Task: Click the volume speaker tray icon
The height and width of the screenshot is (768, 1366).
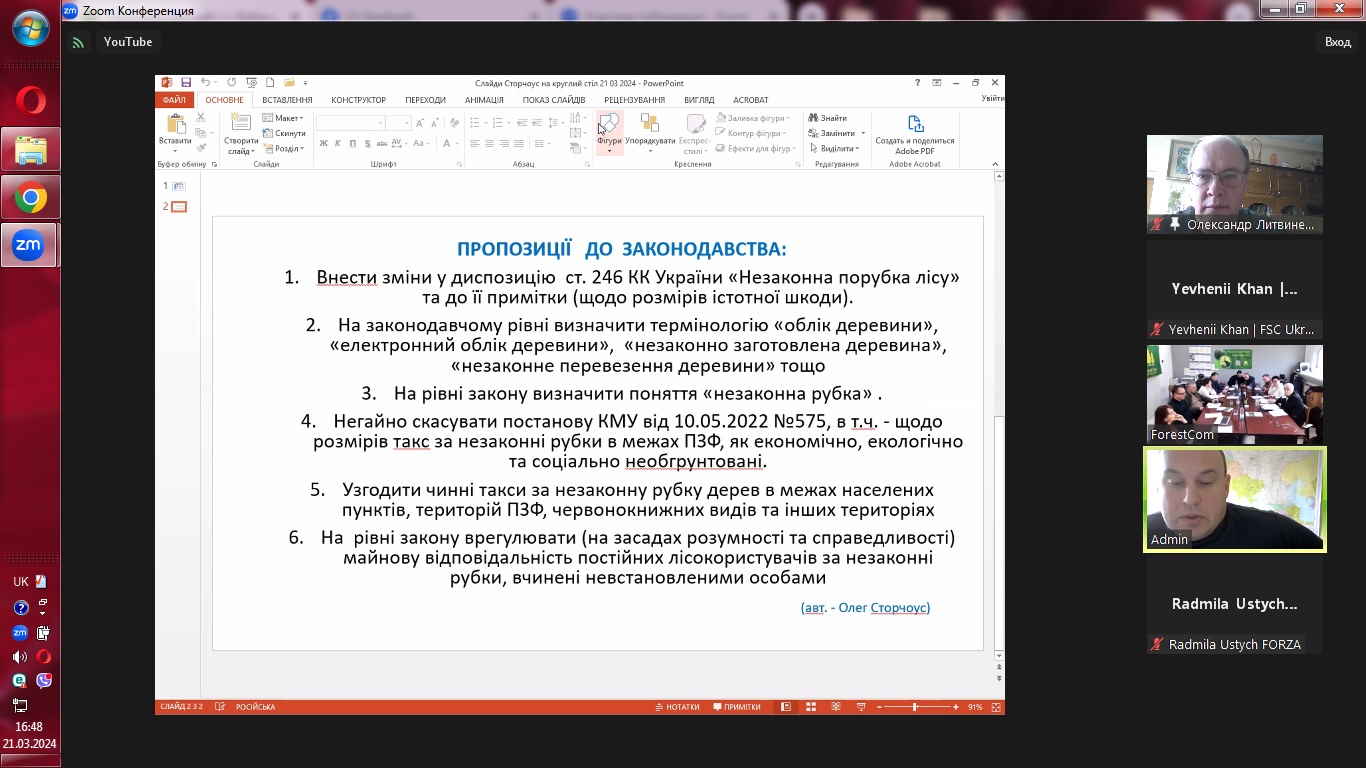Action: pyautogui.click(x=20, y=656)
